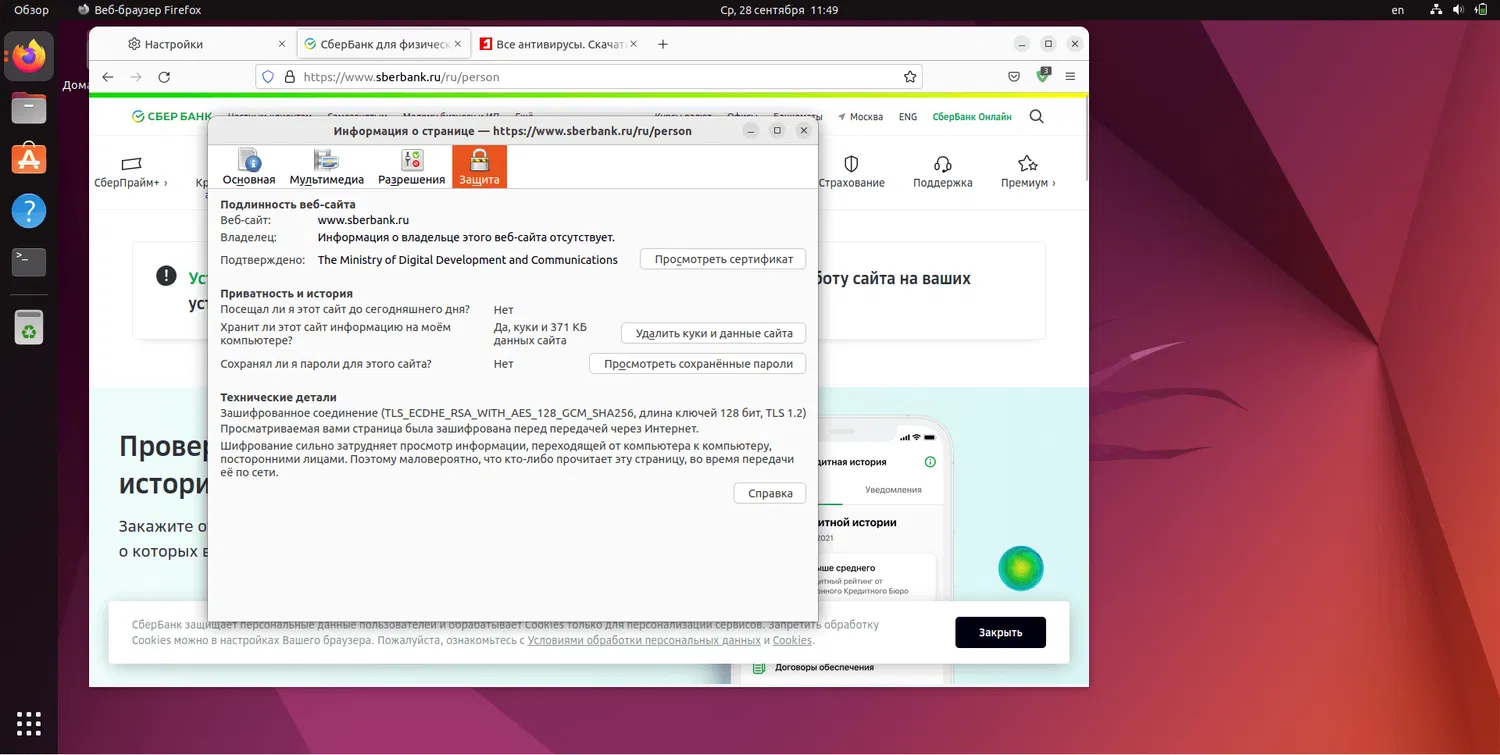Click СберБанк Онлайн link

pos(972,117)
